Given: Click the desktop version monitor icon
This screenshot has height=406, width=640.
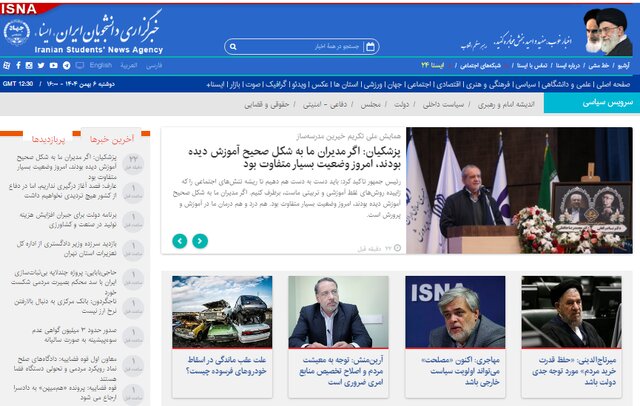Looking at the screenshot, I should (80, 65).
